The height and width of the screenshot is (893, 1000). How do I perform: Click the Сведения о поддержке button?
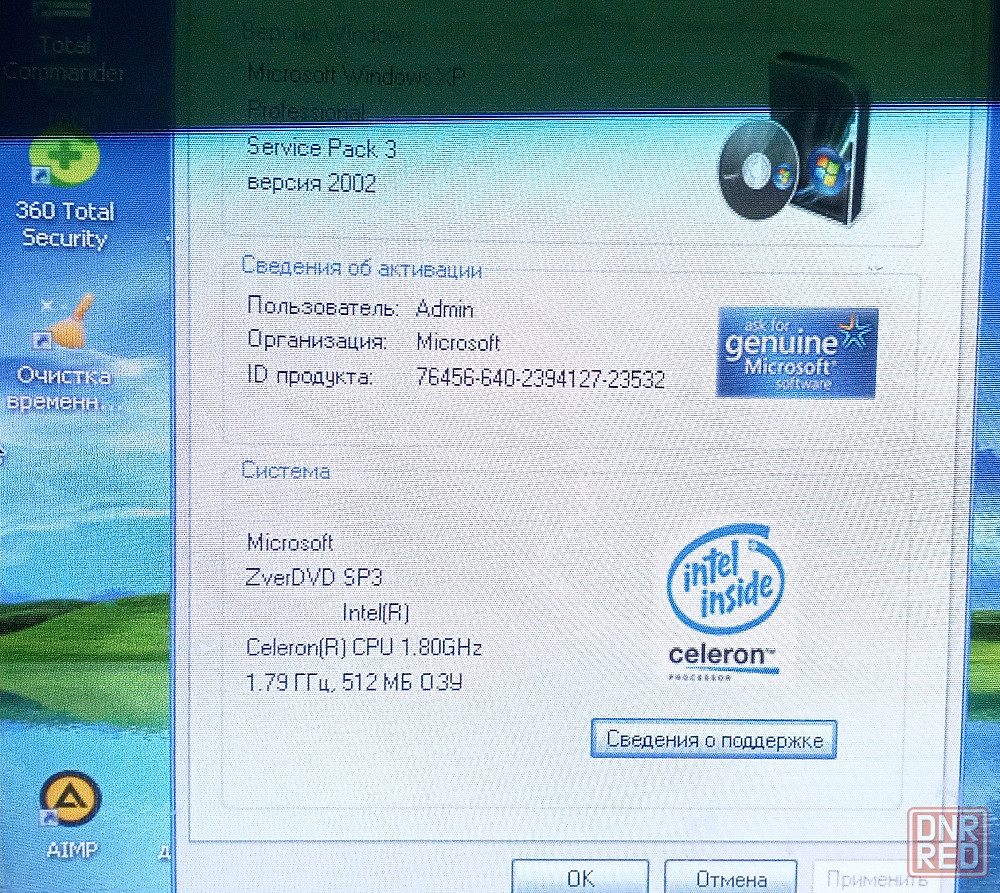point(714,740)
